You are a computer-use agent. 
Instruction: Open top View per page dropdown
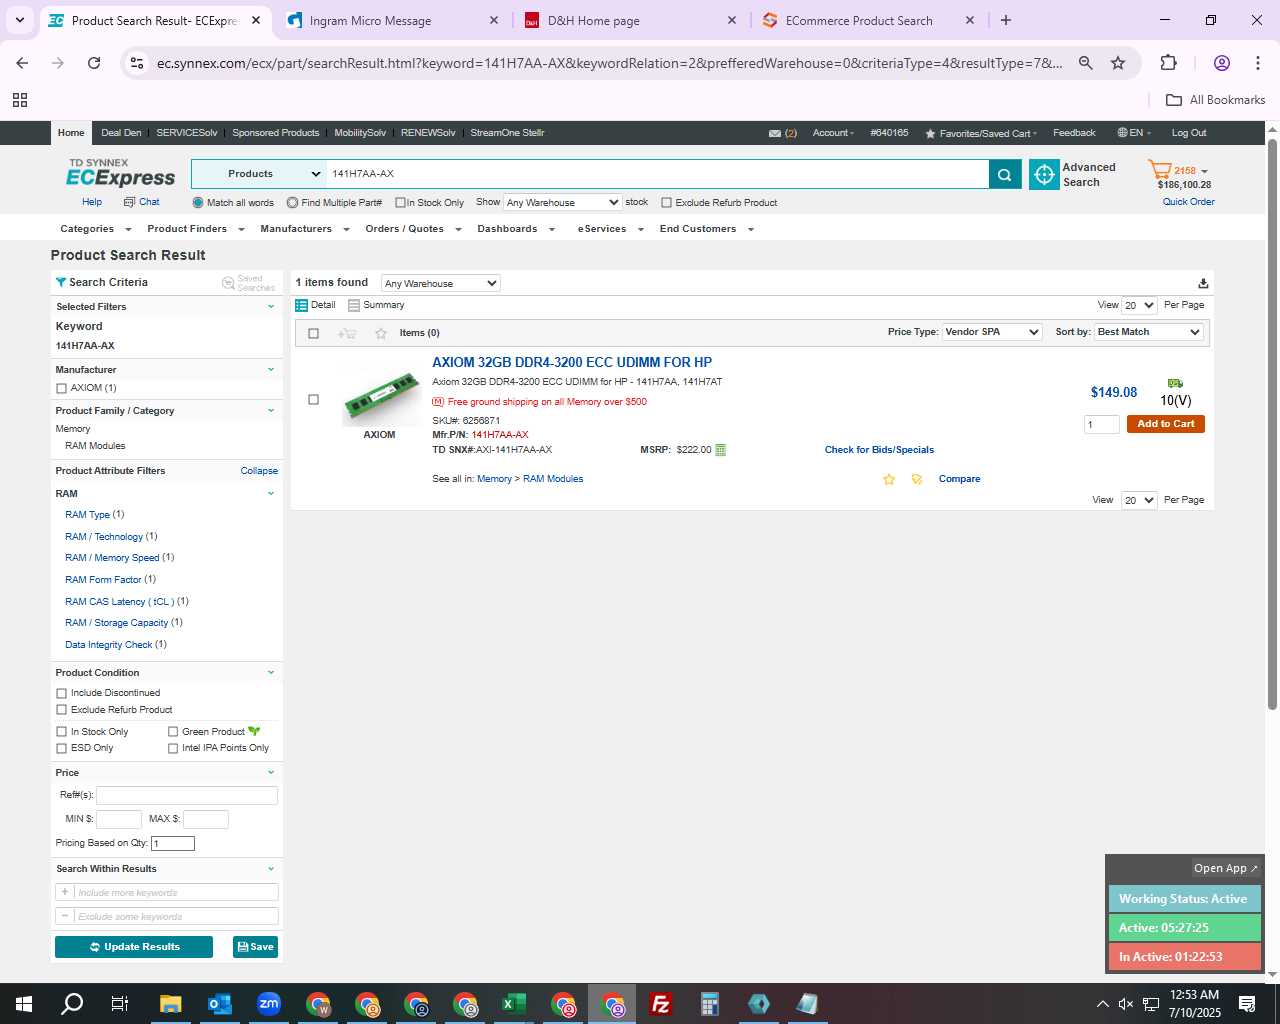pos(1139,306)
